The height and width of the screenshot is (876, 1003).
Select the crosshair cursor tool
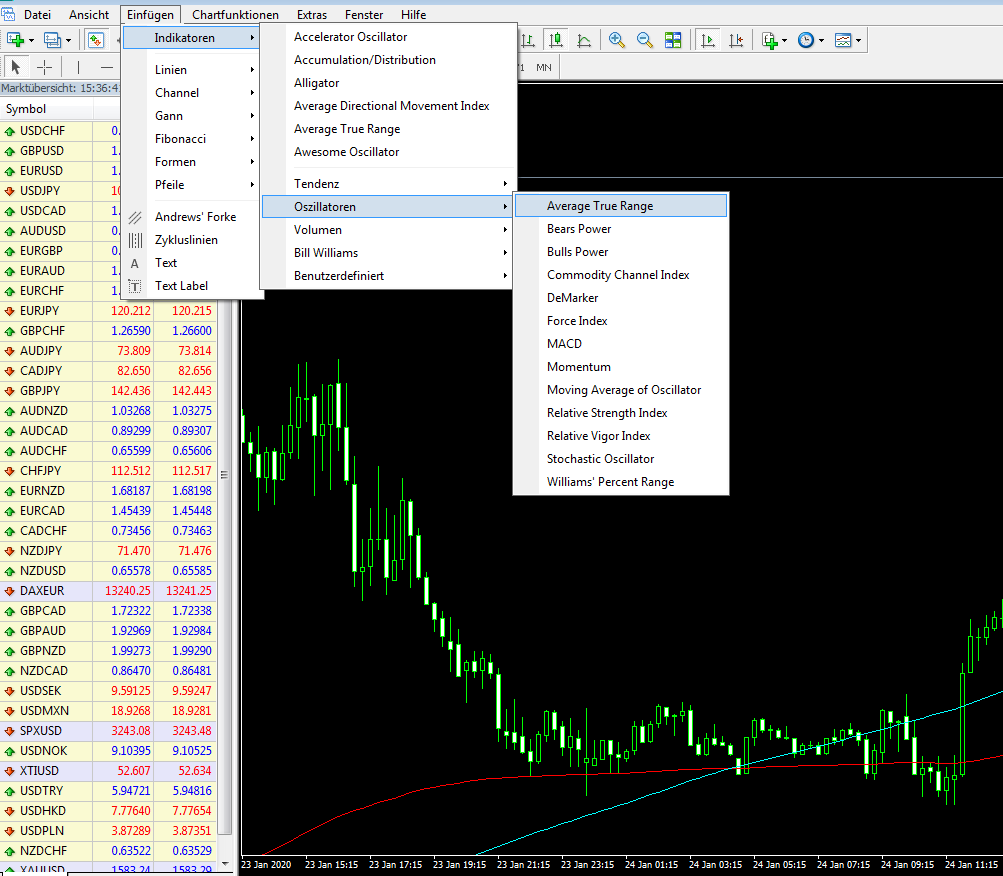pos(45,67)
